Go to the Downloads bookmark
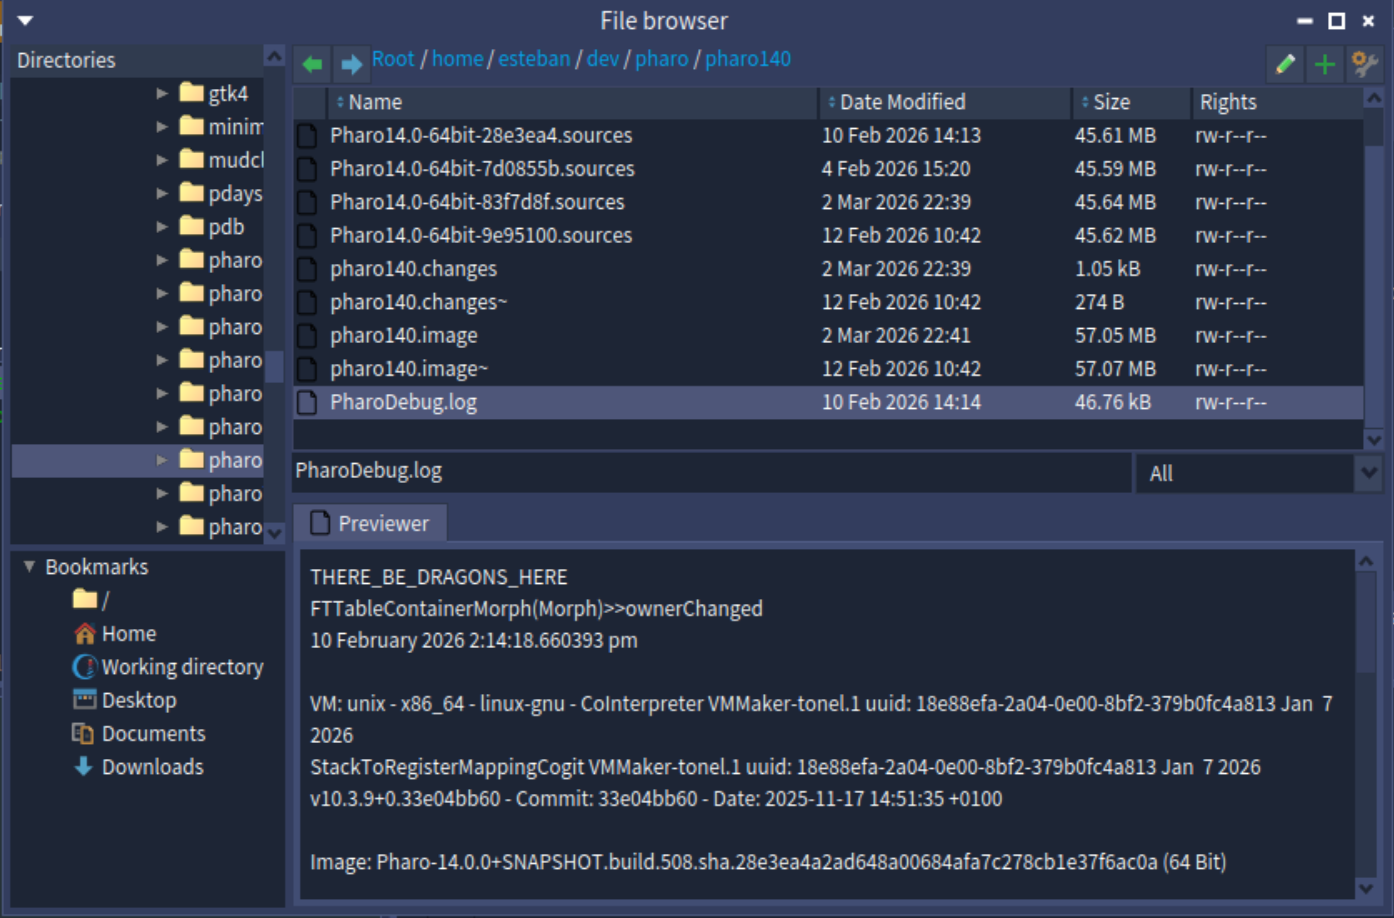The height and width of the screenshot is (918, 1394). [x=152, y=767]
